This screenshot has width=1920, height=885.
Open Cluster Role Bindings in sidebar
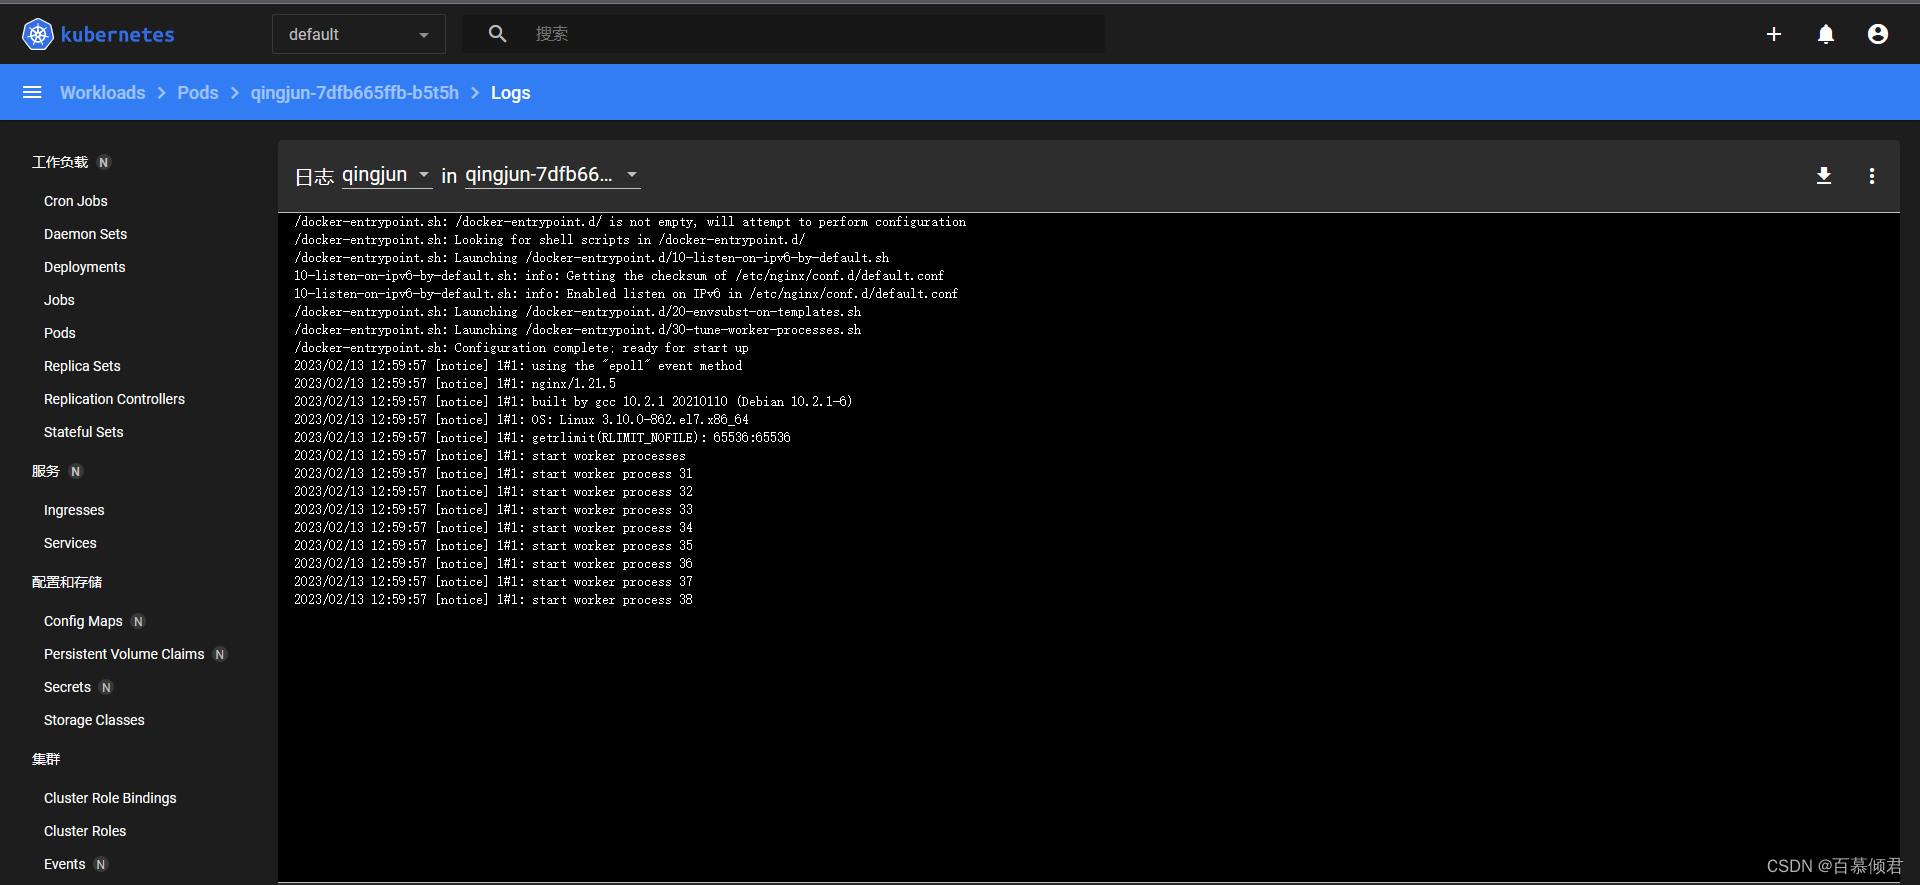pos(110,798)
